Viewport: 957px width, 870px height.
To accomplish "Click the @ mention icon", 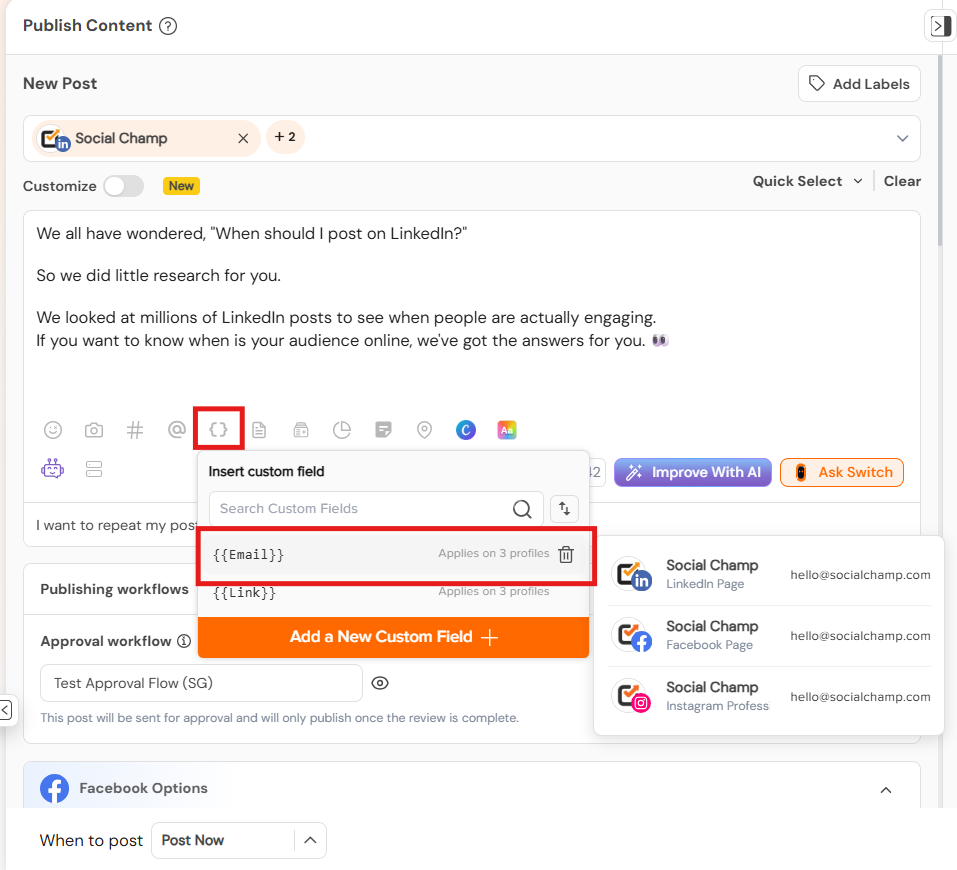I will [177, 430].
